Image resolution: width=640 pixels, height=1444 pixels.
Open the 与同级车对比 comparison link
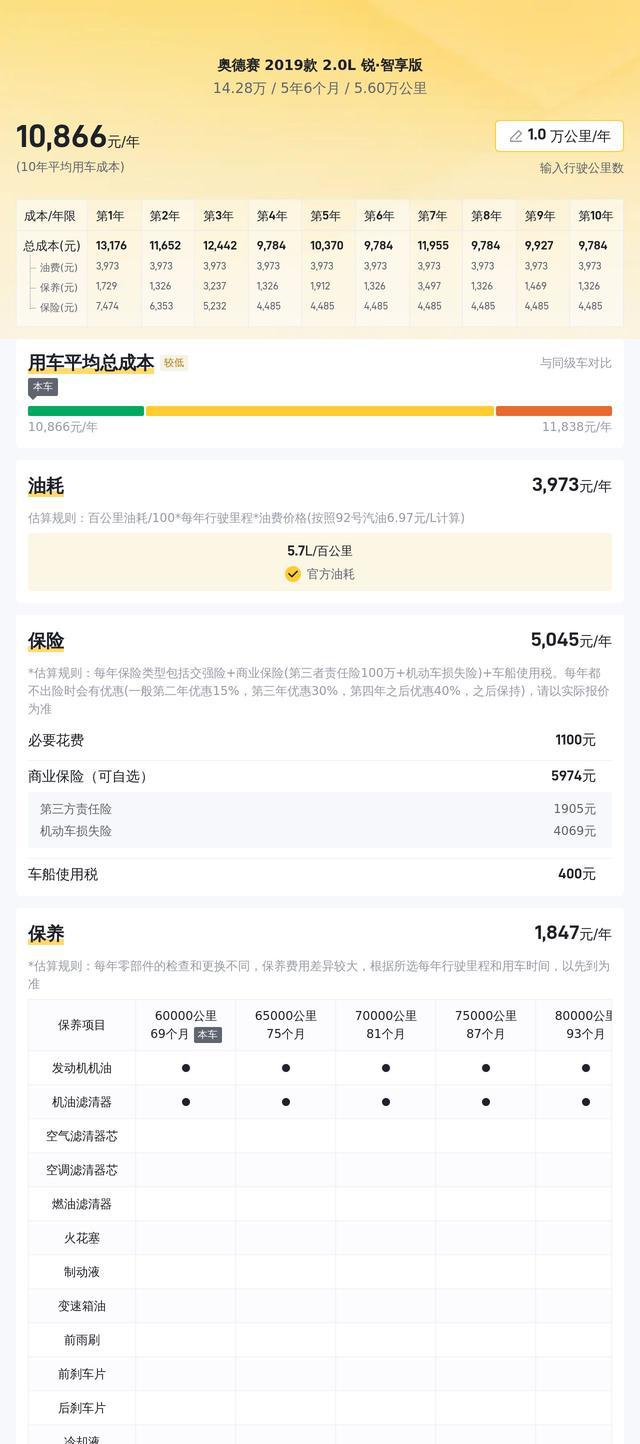[x=575, y=363]
